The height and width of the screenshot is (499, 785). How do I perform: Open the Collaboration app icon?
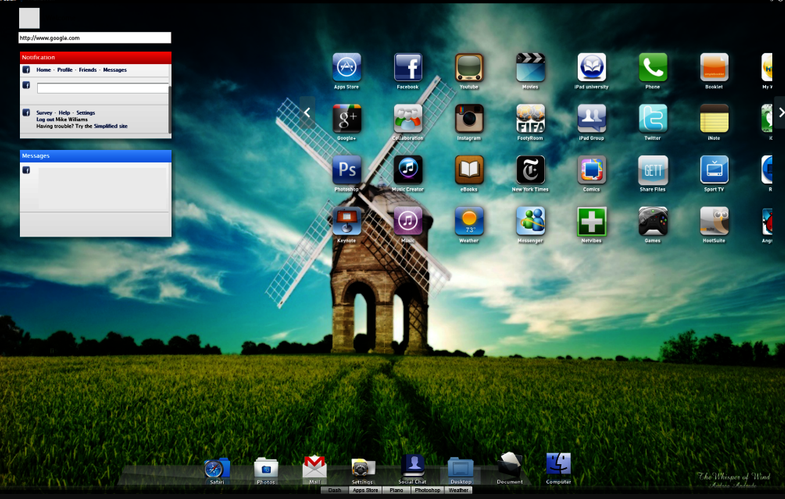(x=408, y=119)
